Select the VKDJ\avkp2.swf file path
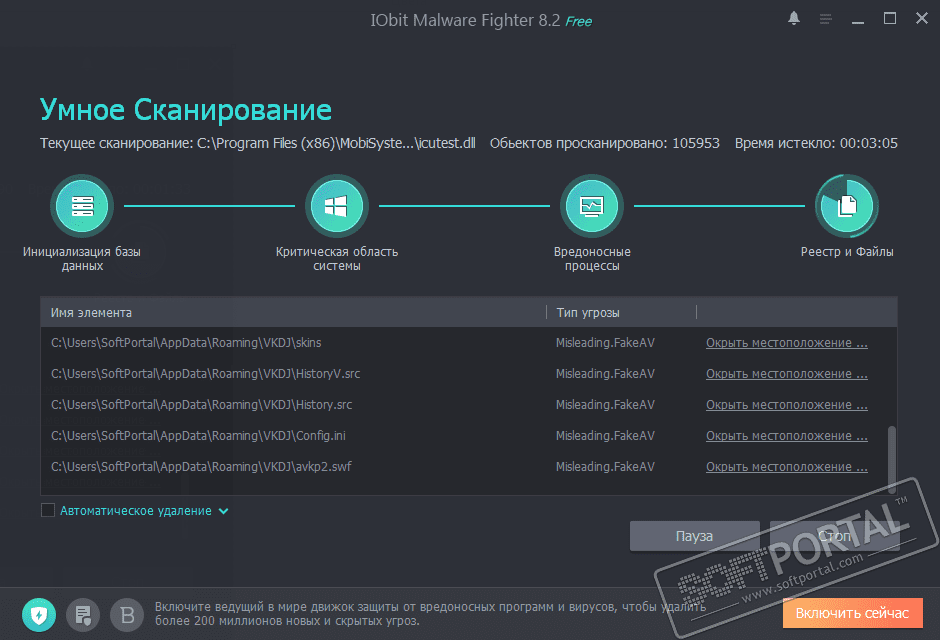 tap(201, 467)
